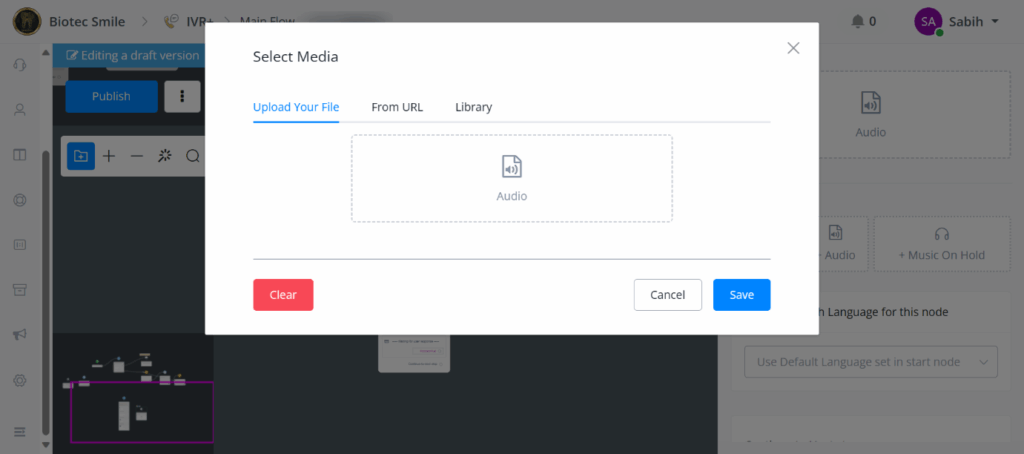Open the megaphone campaigns icon in sidebar

[19, 335]
